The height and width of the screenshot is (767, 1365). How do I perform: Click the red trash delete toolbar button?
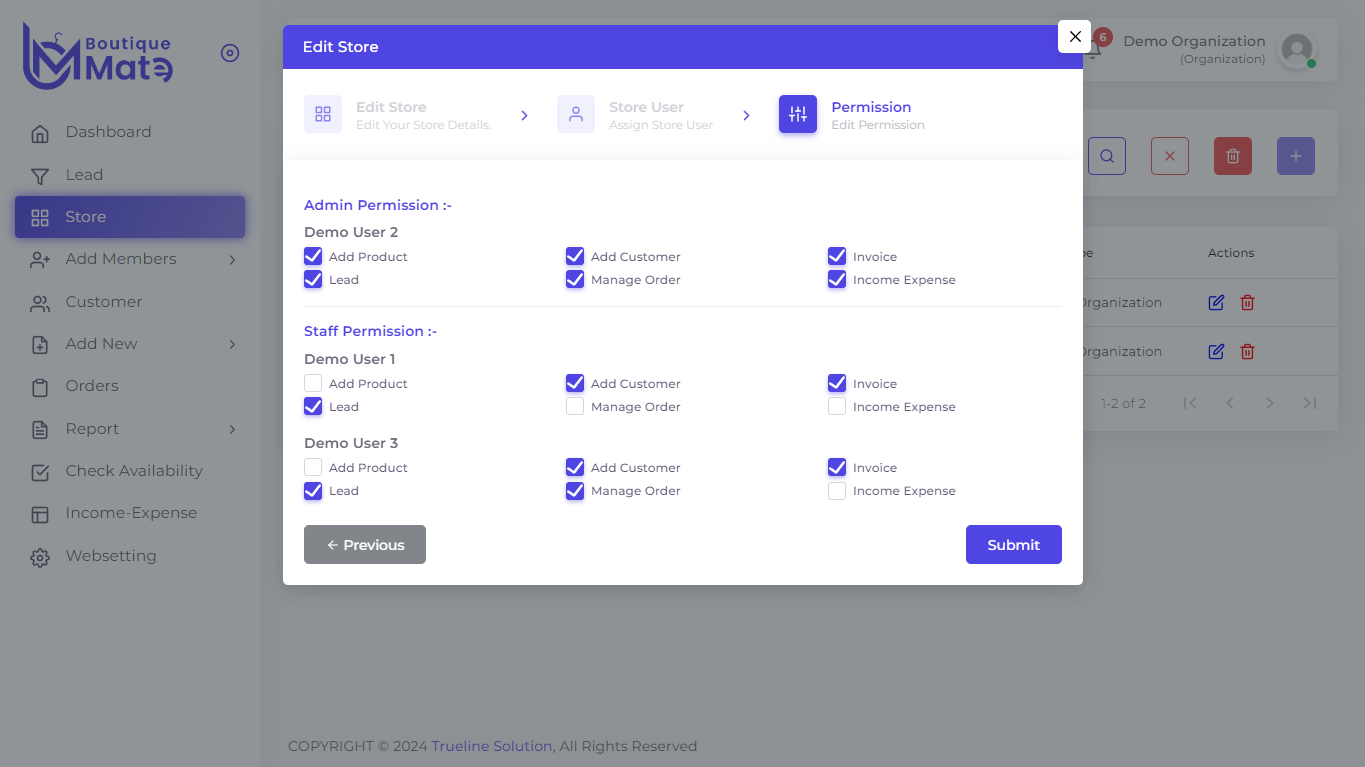pos(1233,156)
